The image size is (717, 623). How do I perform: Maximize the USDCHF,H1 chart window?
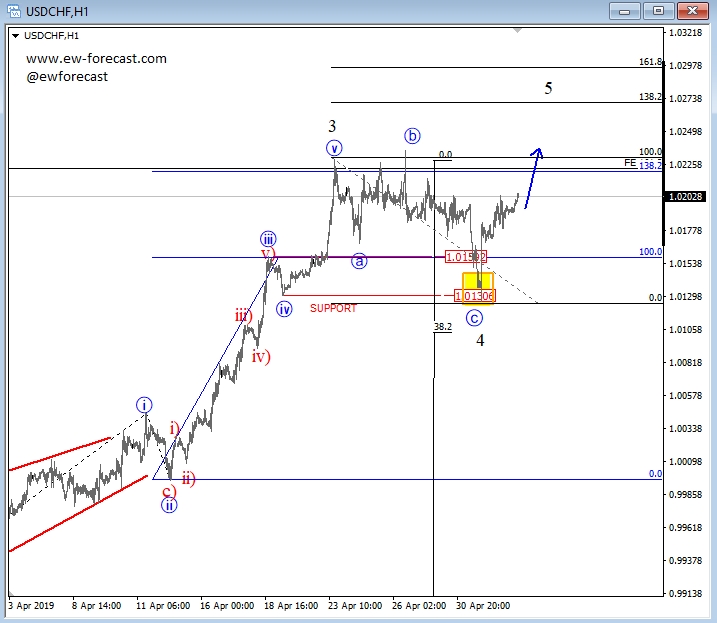[658, 11]
